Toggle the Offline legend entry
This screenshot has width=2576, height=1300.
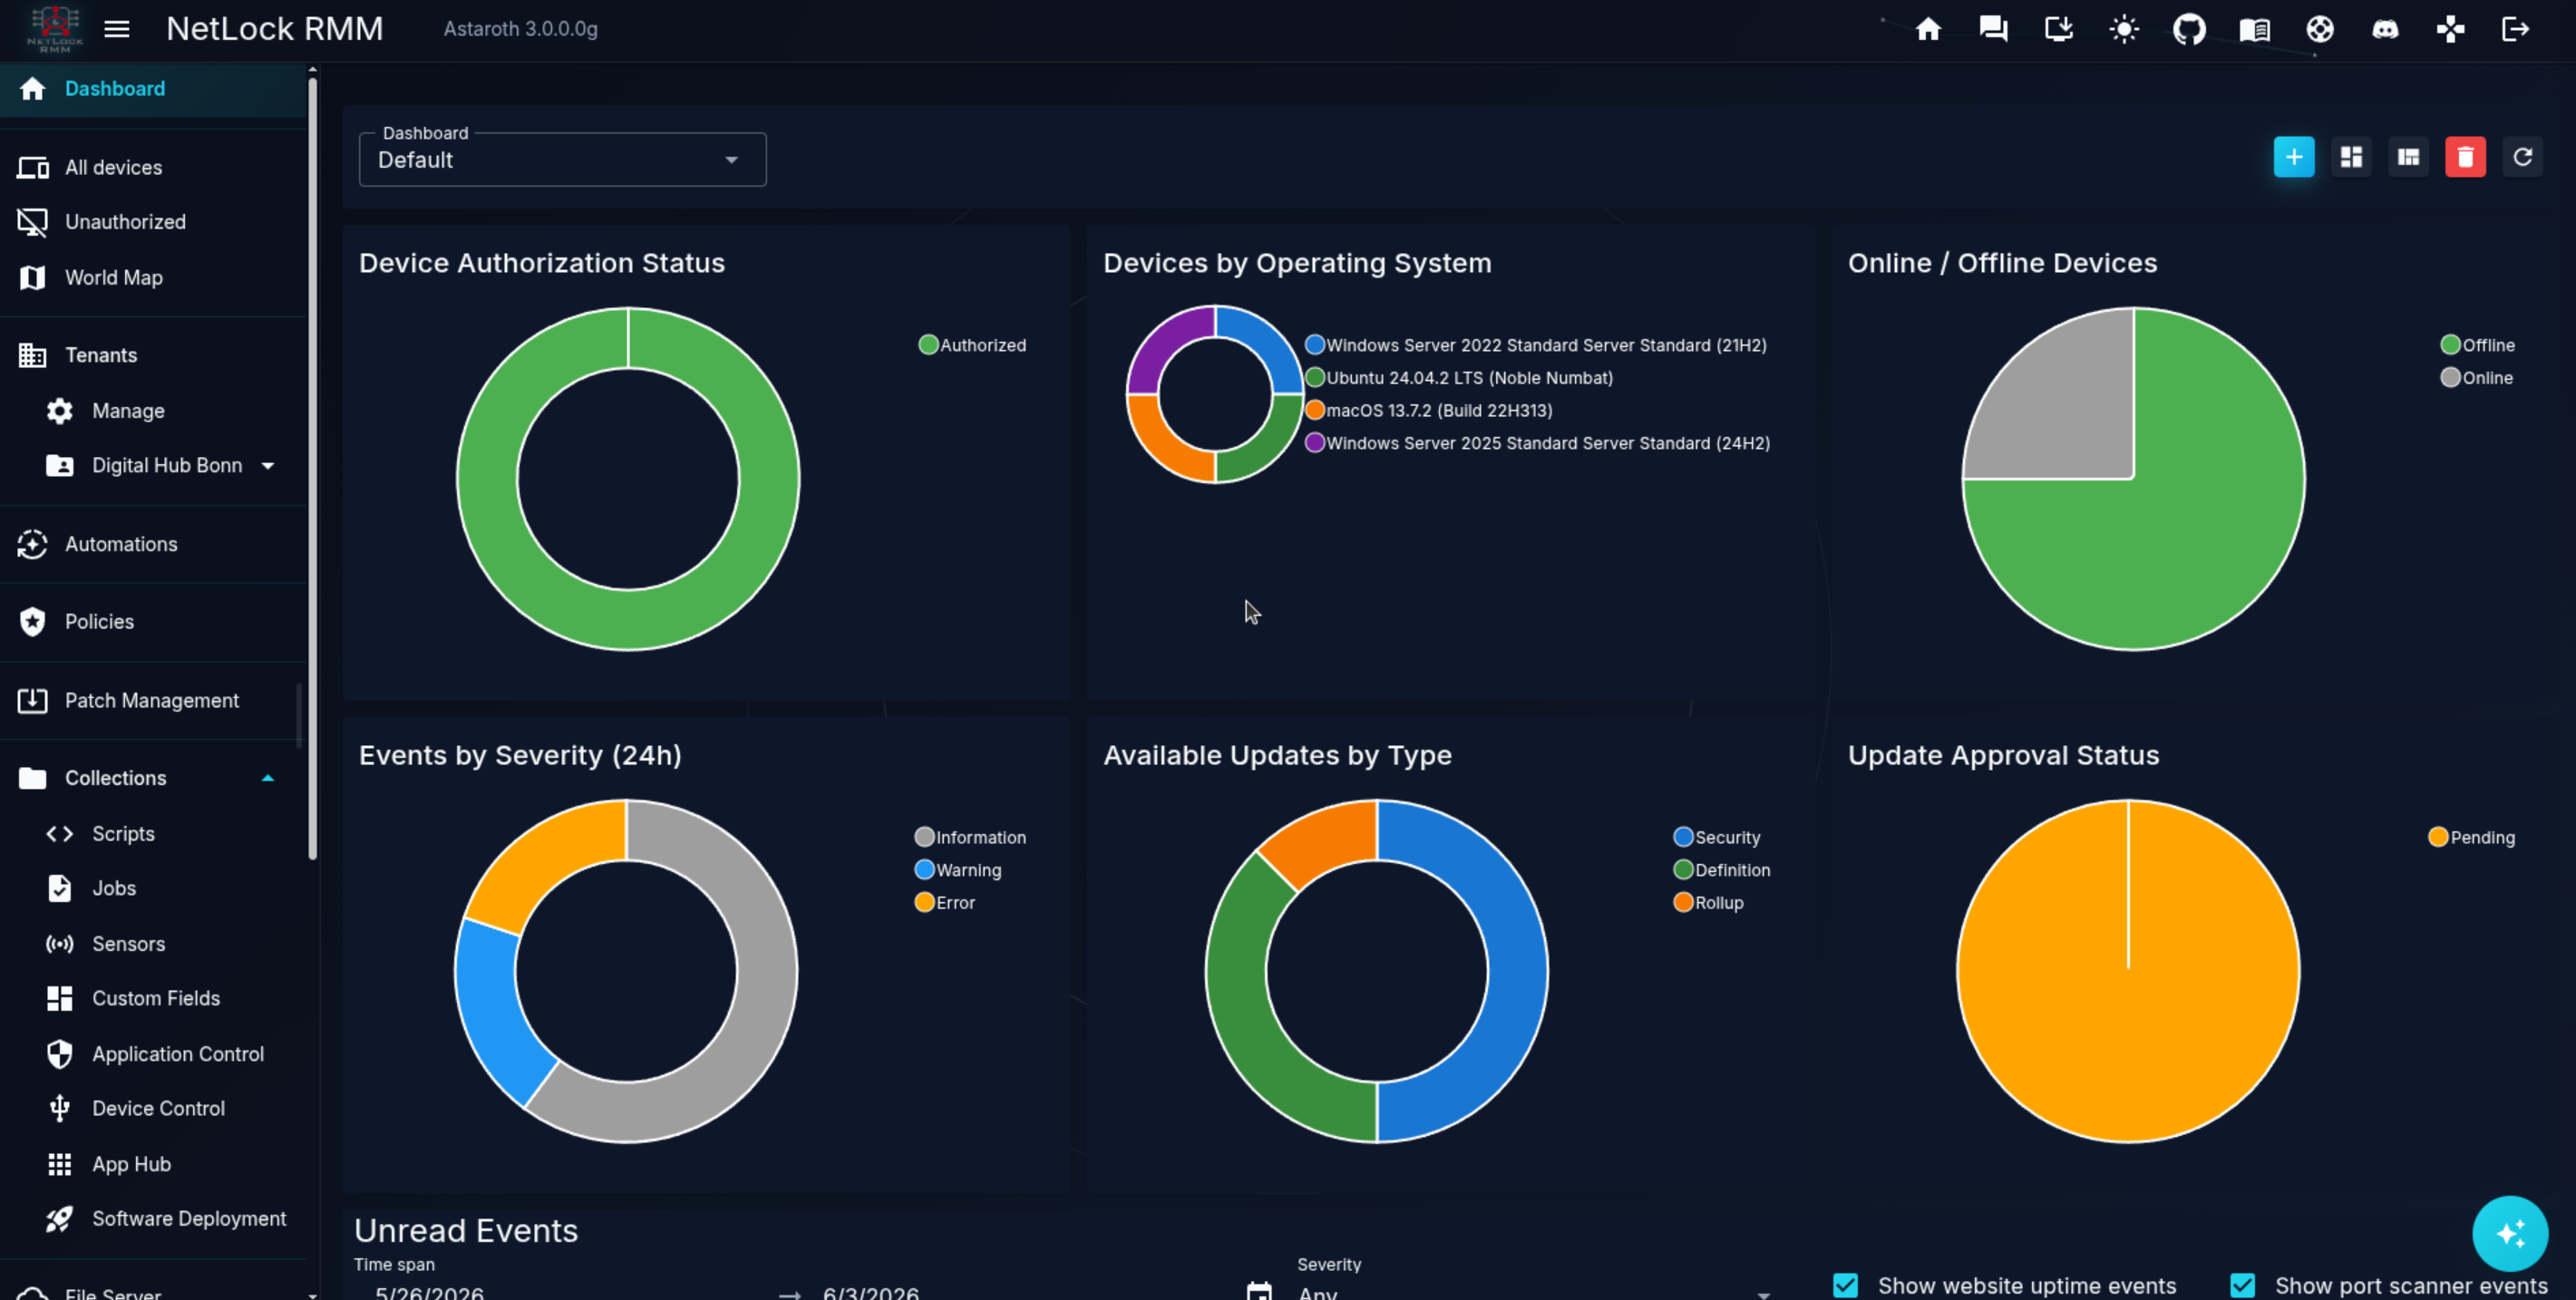[x=2478, y=345]
